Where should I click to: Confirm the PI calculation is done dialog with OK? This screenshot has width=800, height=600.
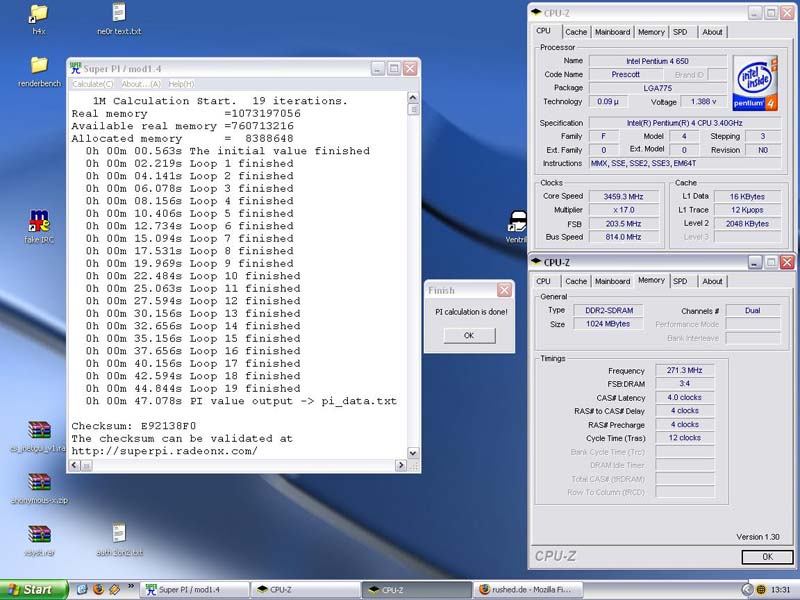[469, 336]
